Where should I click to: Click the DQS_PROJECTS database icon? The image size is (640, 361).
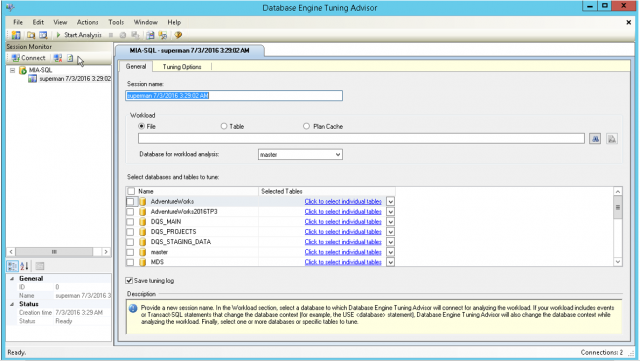(142, 232)
